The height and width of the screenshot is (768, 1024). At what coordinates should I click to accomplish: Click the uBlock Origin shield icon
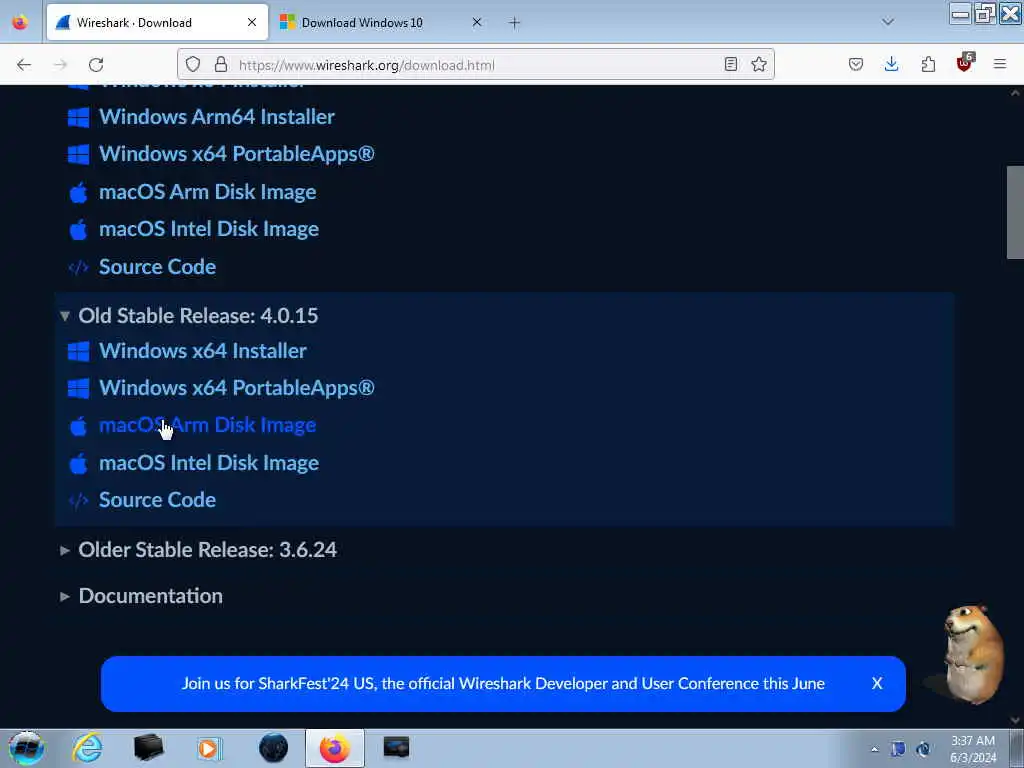tap(965, 63)
